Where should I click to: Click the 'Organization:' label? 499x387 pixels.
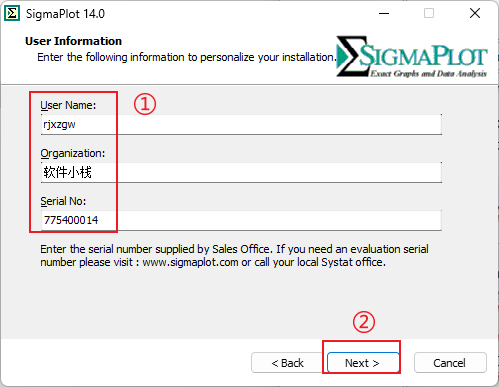point(73,153)
